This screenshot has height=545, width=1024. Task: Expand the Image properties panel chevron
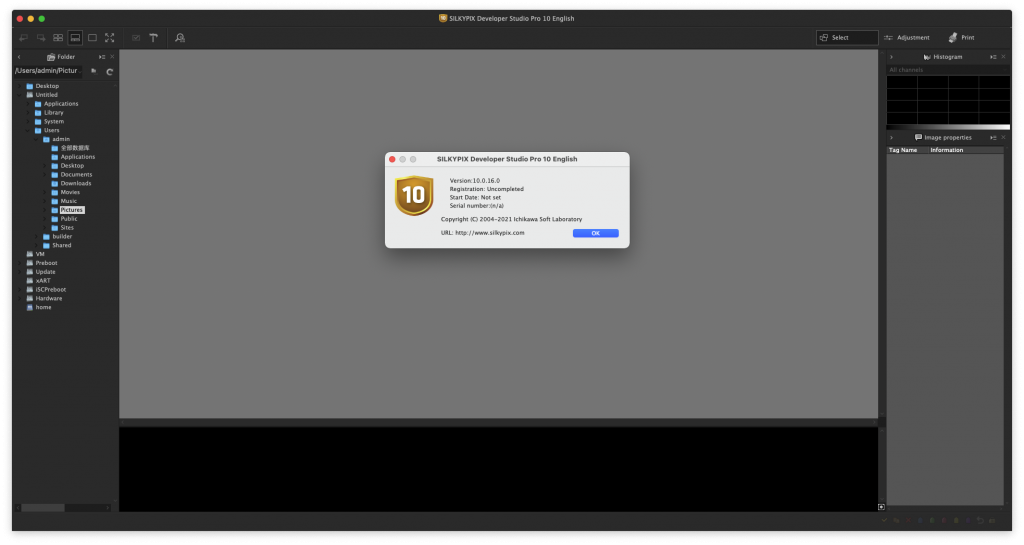(891, 138)
